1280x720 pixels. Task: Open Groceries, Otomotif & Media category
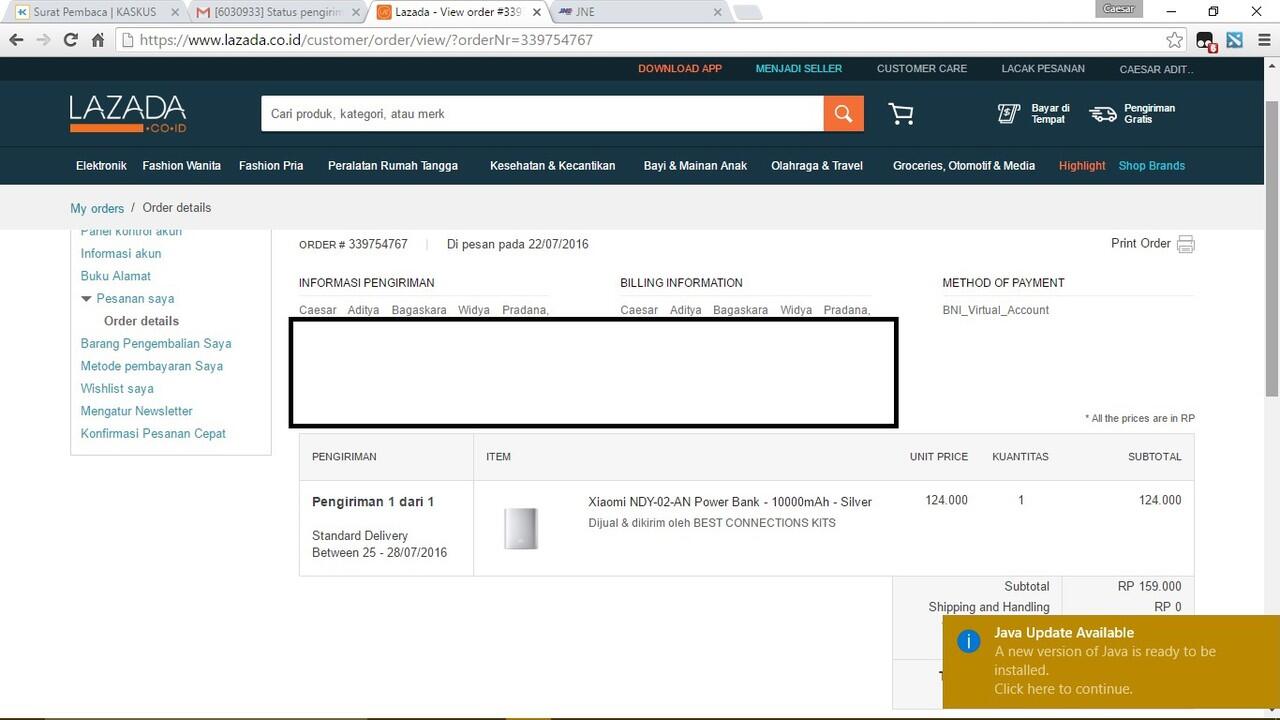point(964,166)
